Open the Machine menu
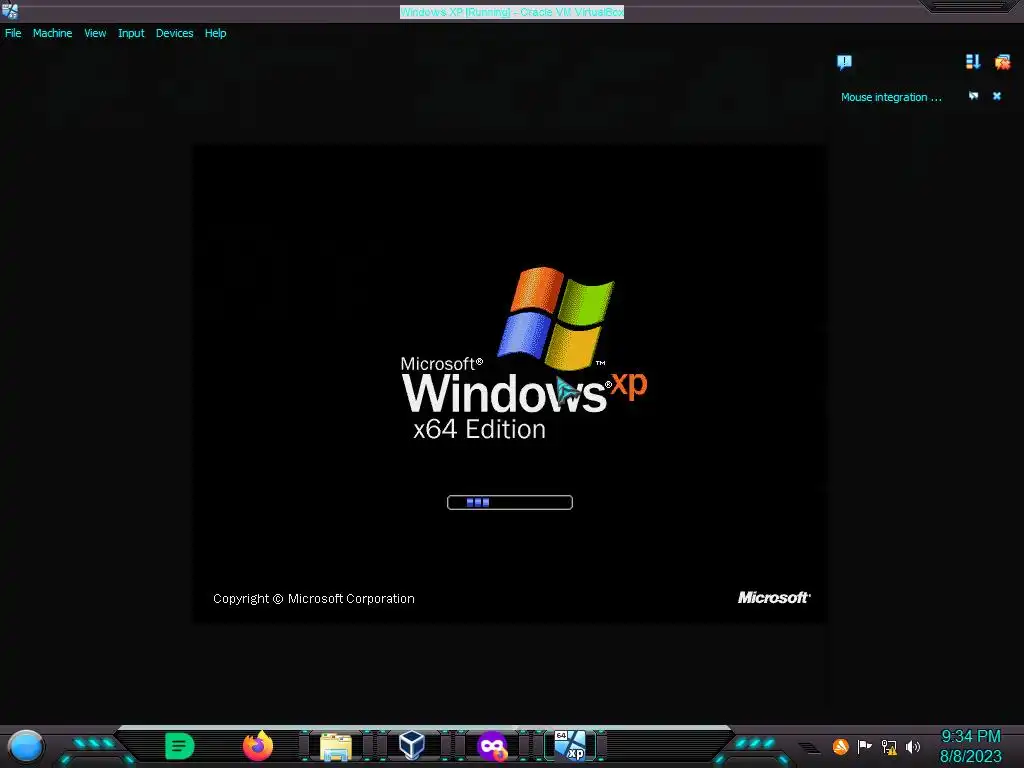1024x768 pixels. (x=52, y=33)
